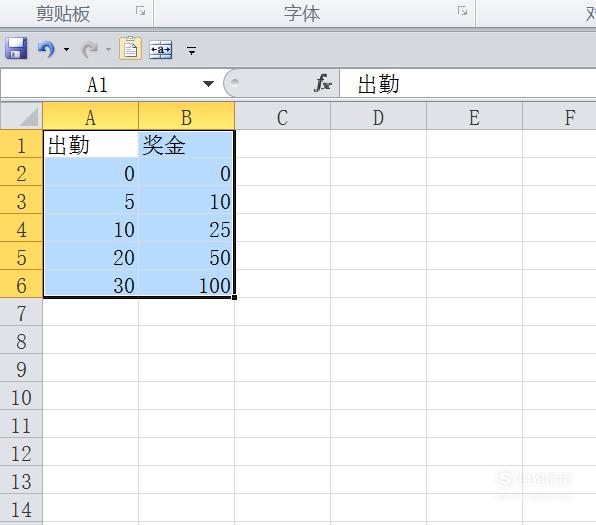596x525 pixels.
Task: Select column A header
Action: coord(90,116)
